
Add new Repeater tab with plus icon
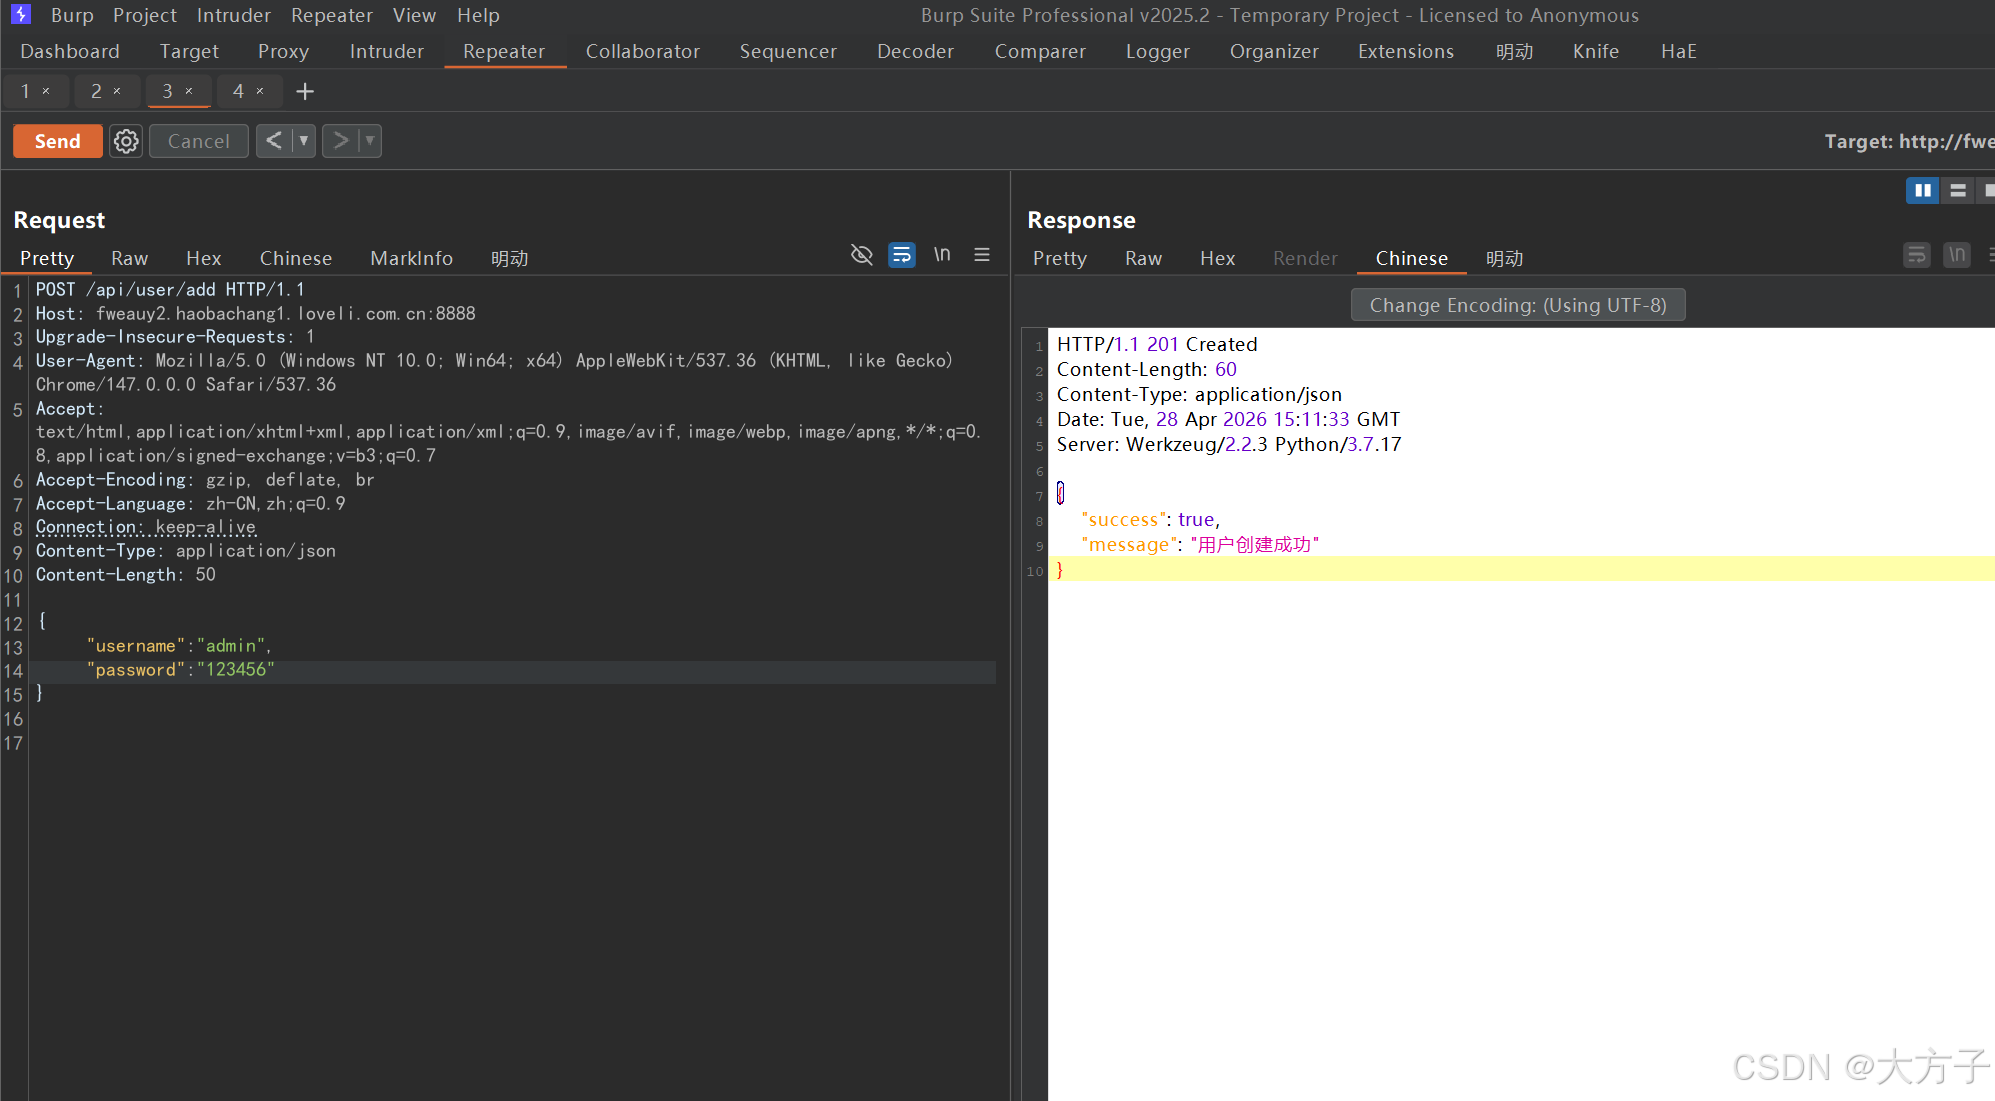point(305,91)
